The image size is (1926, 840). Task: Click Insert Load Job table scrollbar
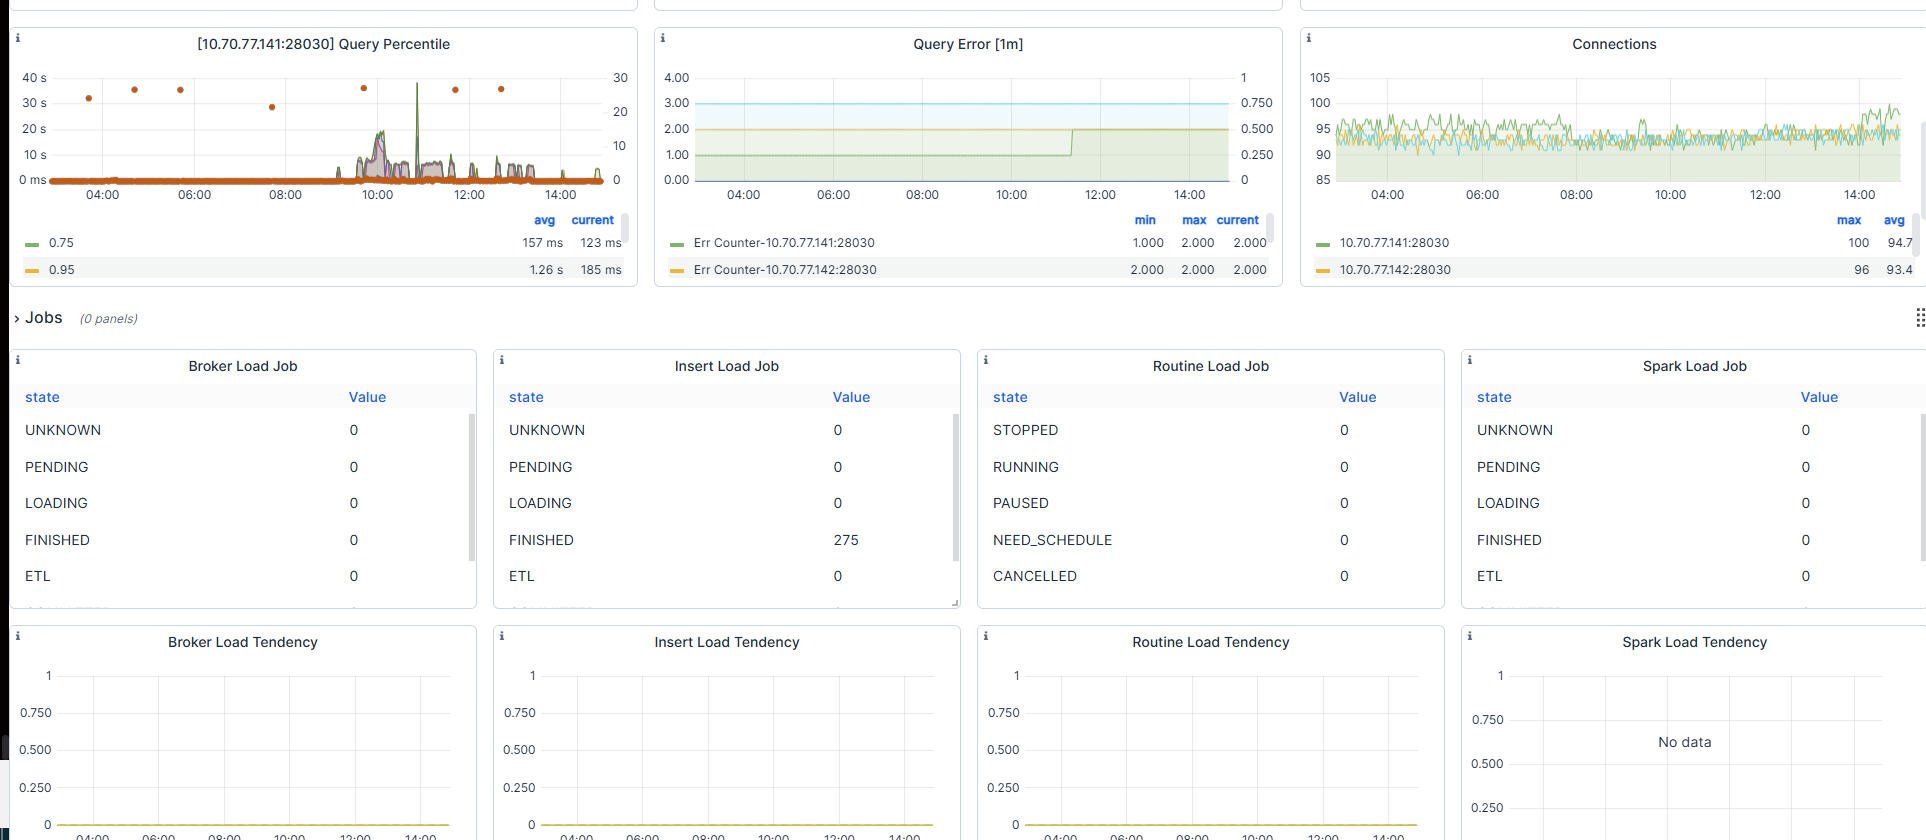(956, 487)
